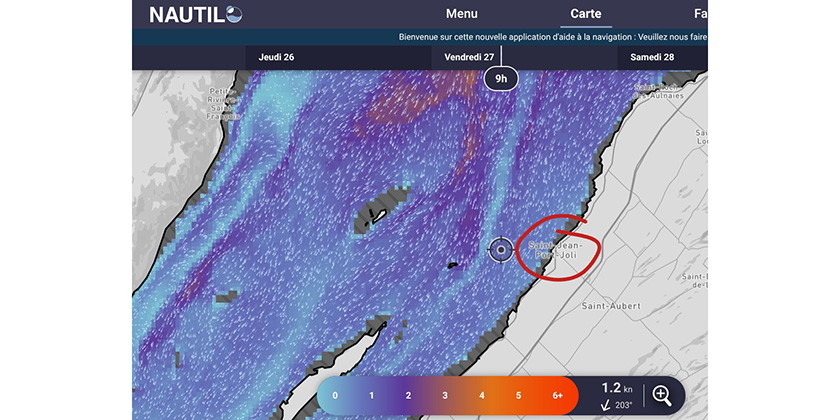
Task: Select Vendredi 27 in the date bar
Action: click(x=469, y=57)
